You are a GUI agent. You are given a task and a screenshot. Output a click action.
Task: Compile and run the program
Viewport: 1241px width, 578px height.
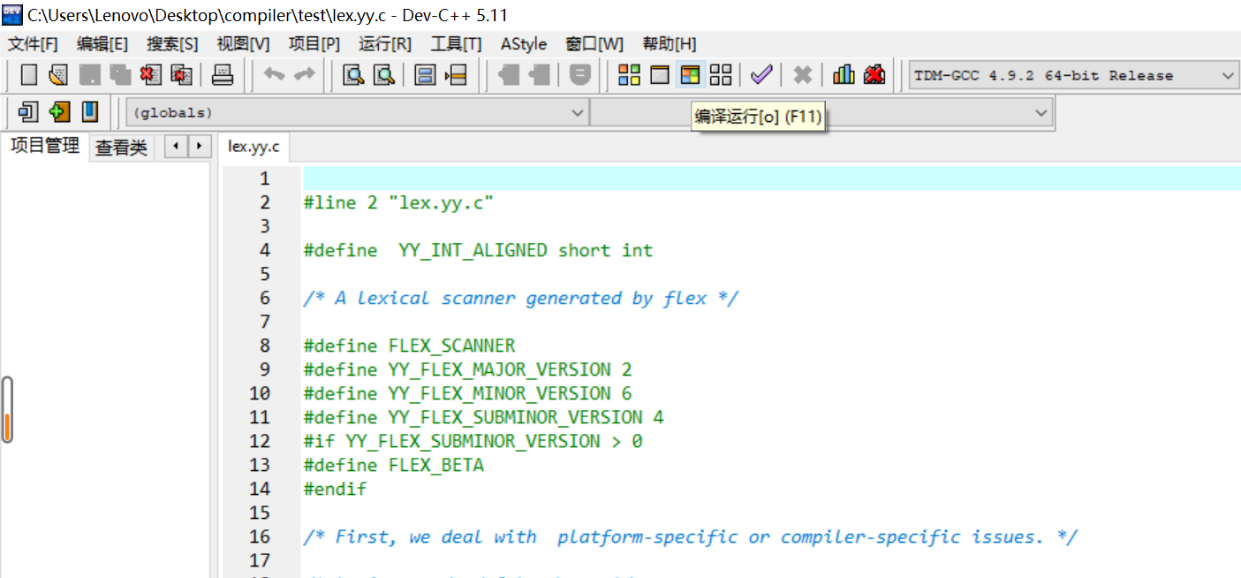pos(690,74)
